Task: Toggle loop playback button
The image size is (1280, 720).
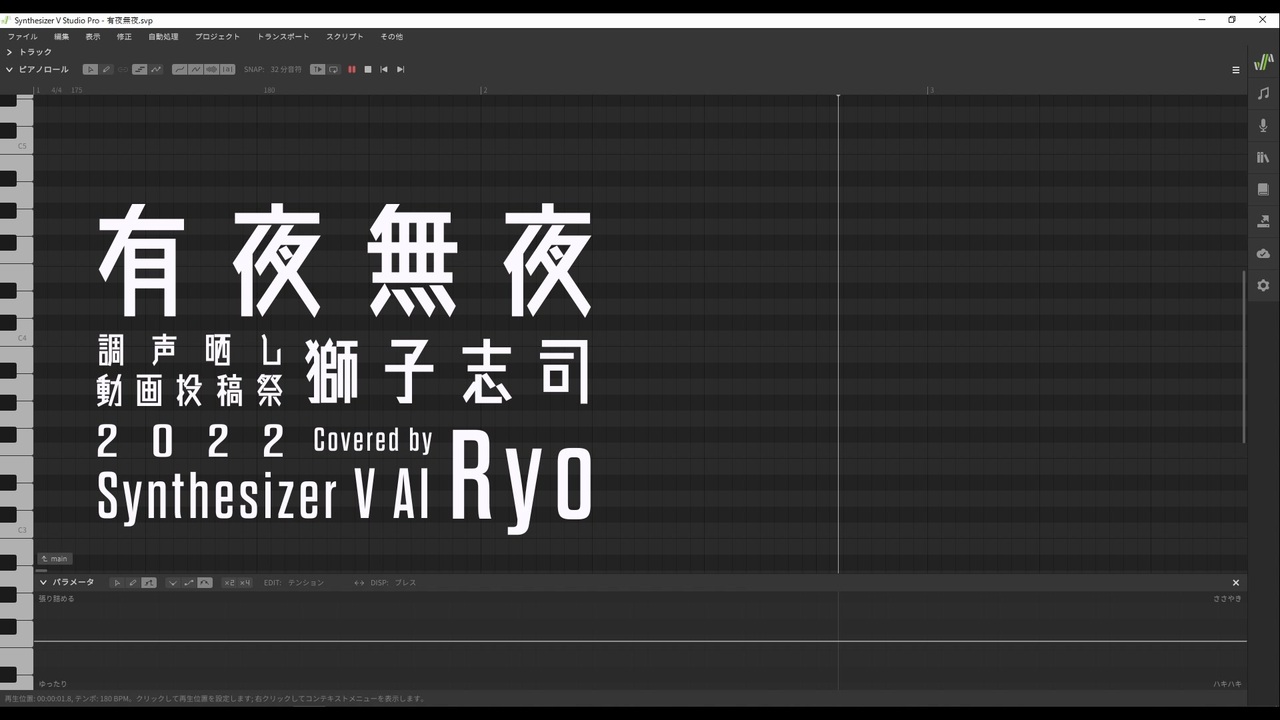Action: click(x=334, y=69)
